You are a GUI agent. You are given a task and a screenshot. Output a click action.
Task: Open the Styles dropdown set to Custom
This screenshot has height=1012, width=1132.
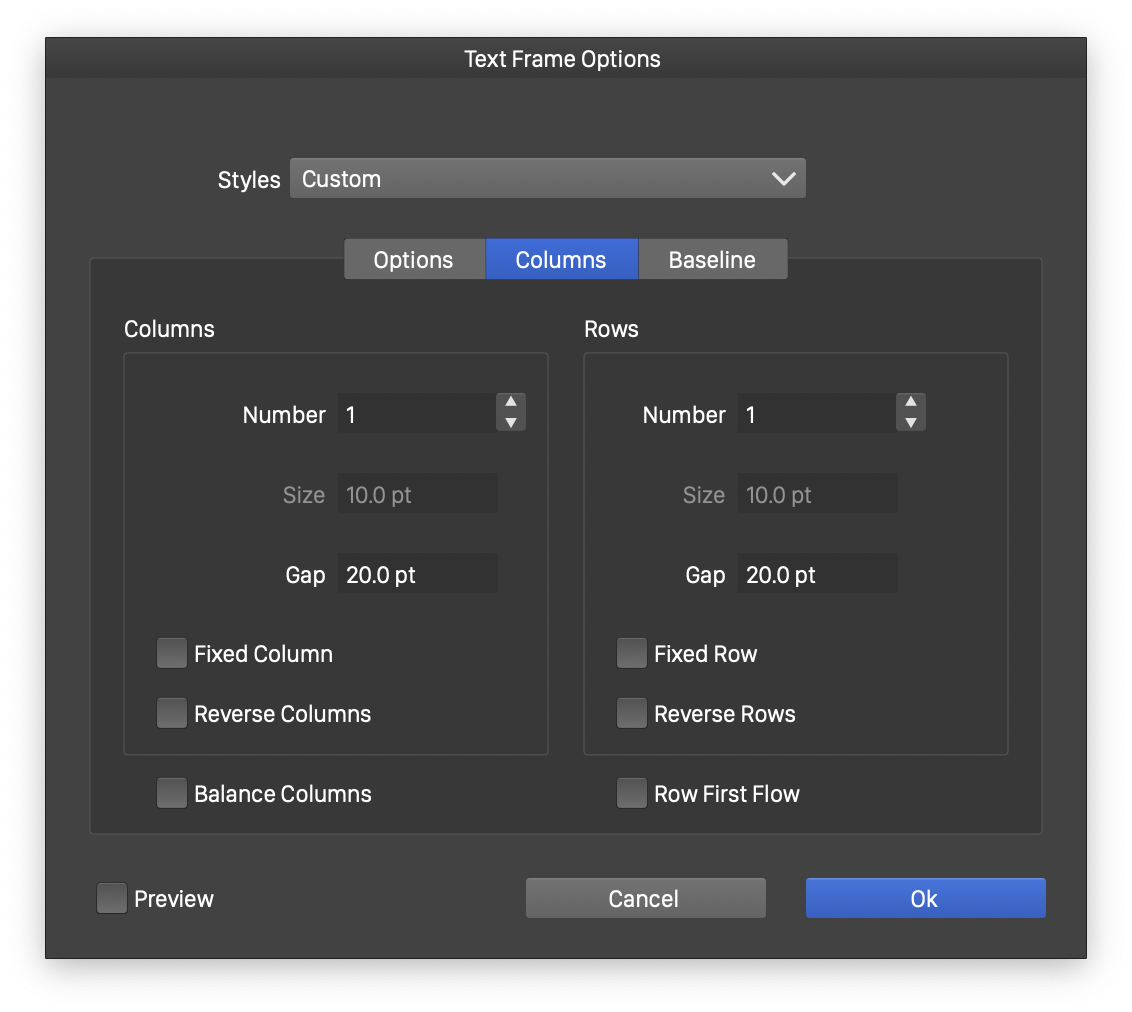pos(547,179)
